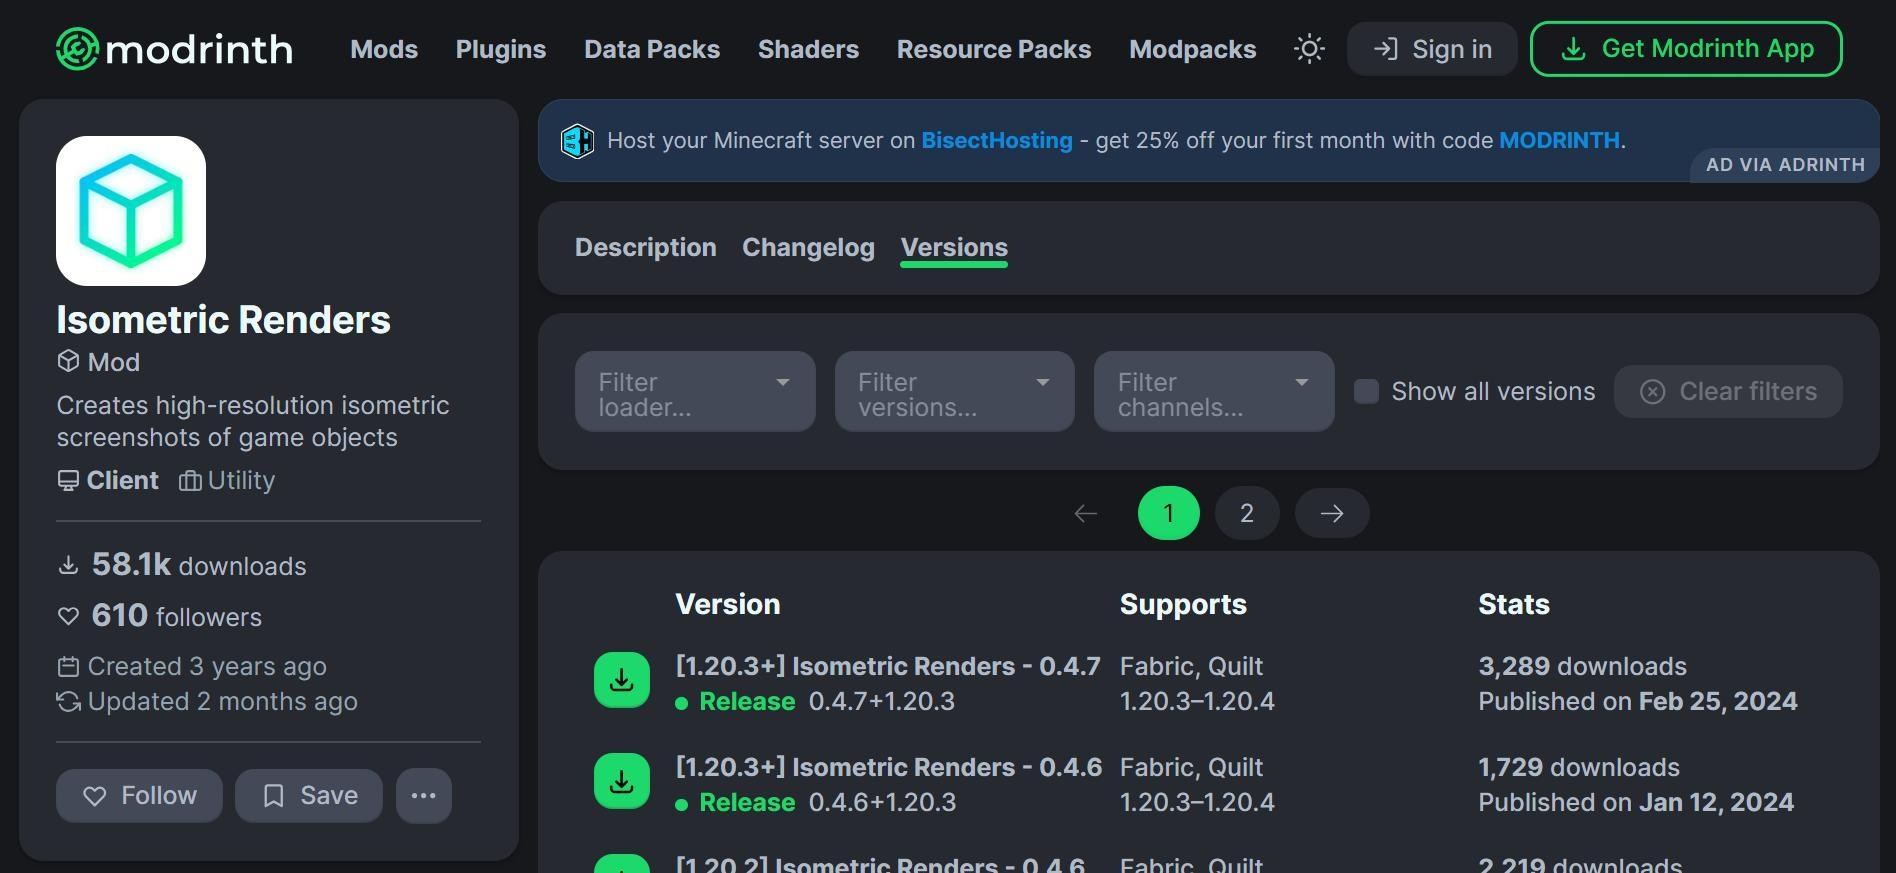The width and height of the screenshot is (1896, 873).
Task: Download version 0.4.6 for 1.20.3 green icon
Action: click(x=621, y=781)
